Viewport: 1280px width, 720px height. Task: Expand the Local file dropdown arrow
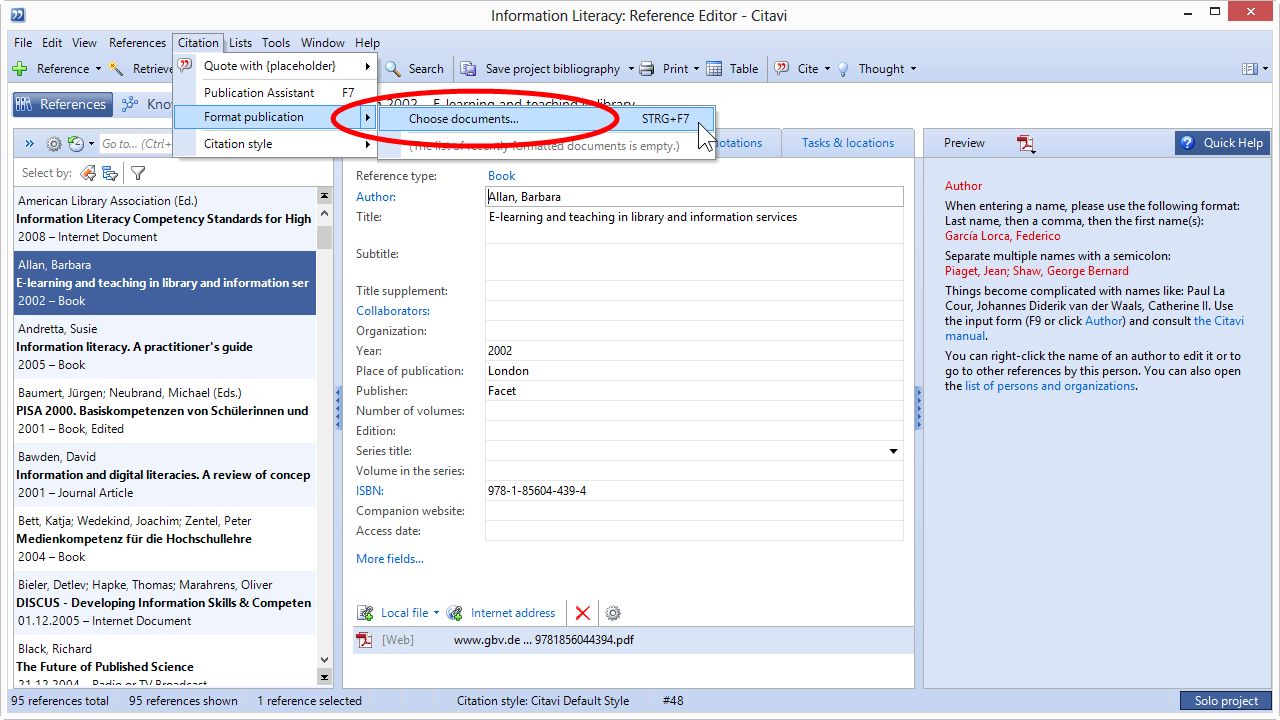436,613
